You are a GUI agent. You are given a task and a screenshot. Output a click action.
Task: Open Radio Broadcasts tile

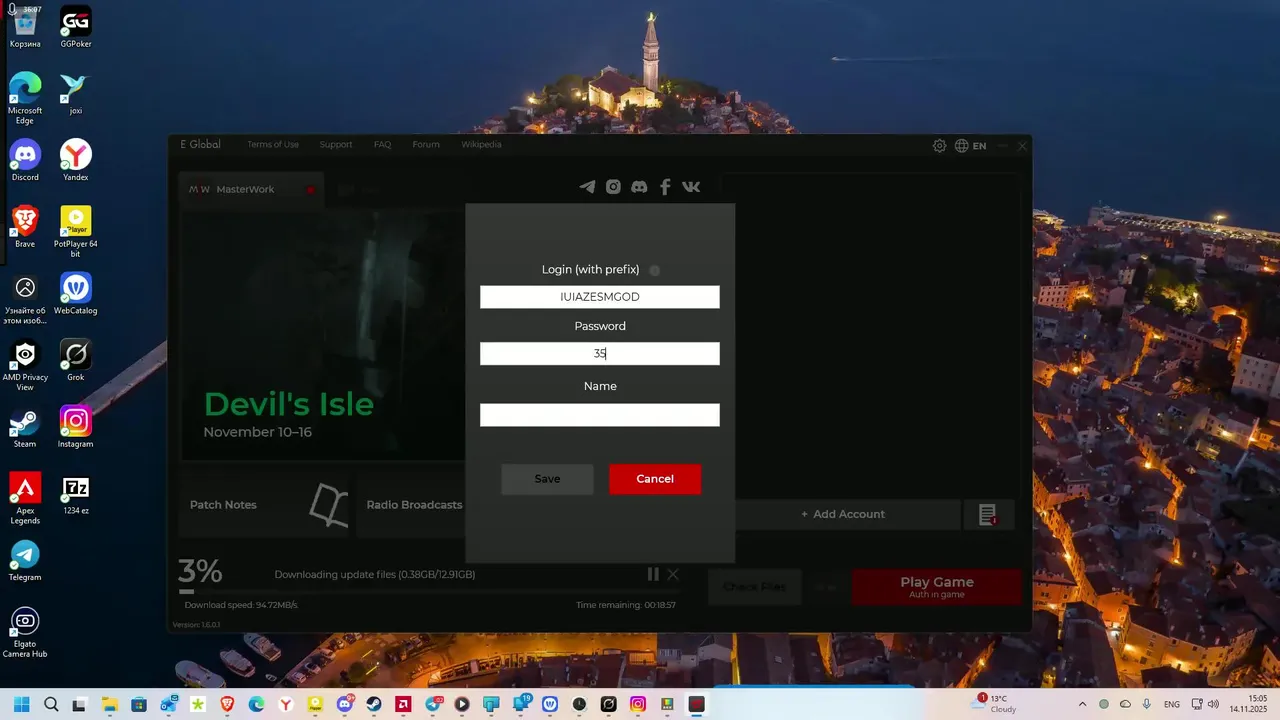(x=411, y=505)
